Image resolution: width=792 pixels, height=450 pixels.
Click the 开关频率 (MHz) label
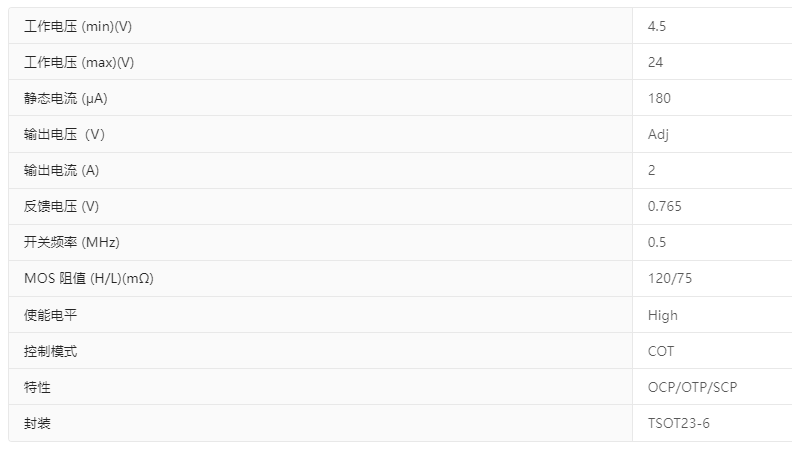point(71,242)
